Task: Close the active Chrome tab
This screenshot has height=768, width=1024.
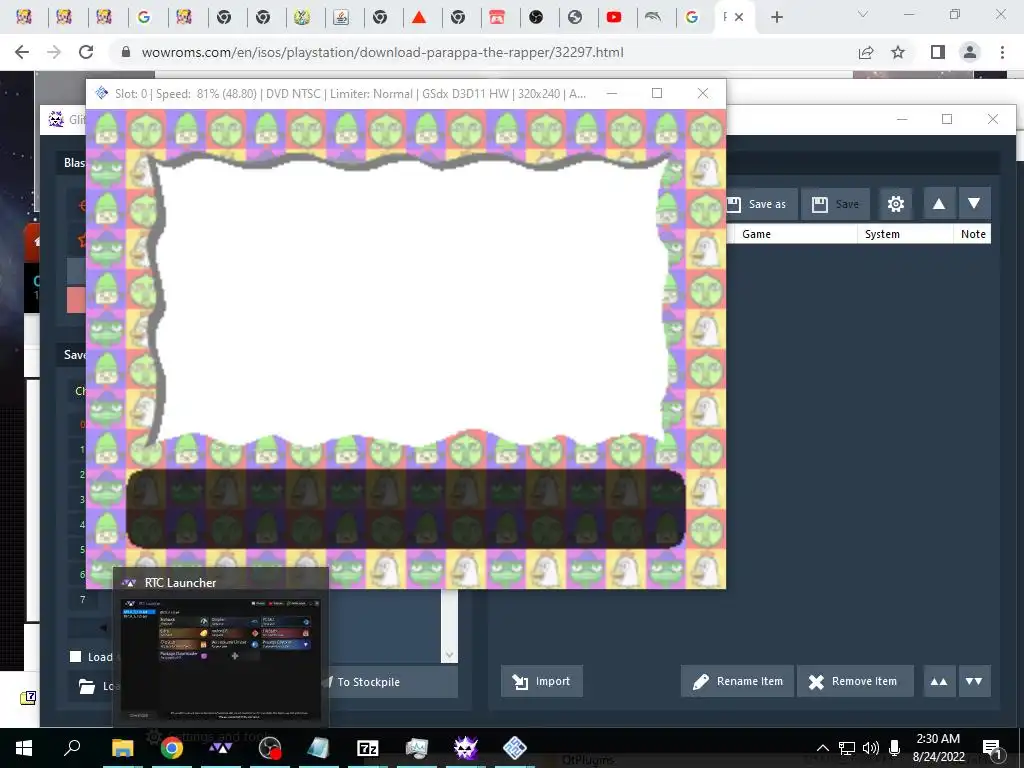Action: point(739,17)
